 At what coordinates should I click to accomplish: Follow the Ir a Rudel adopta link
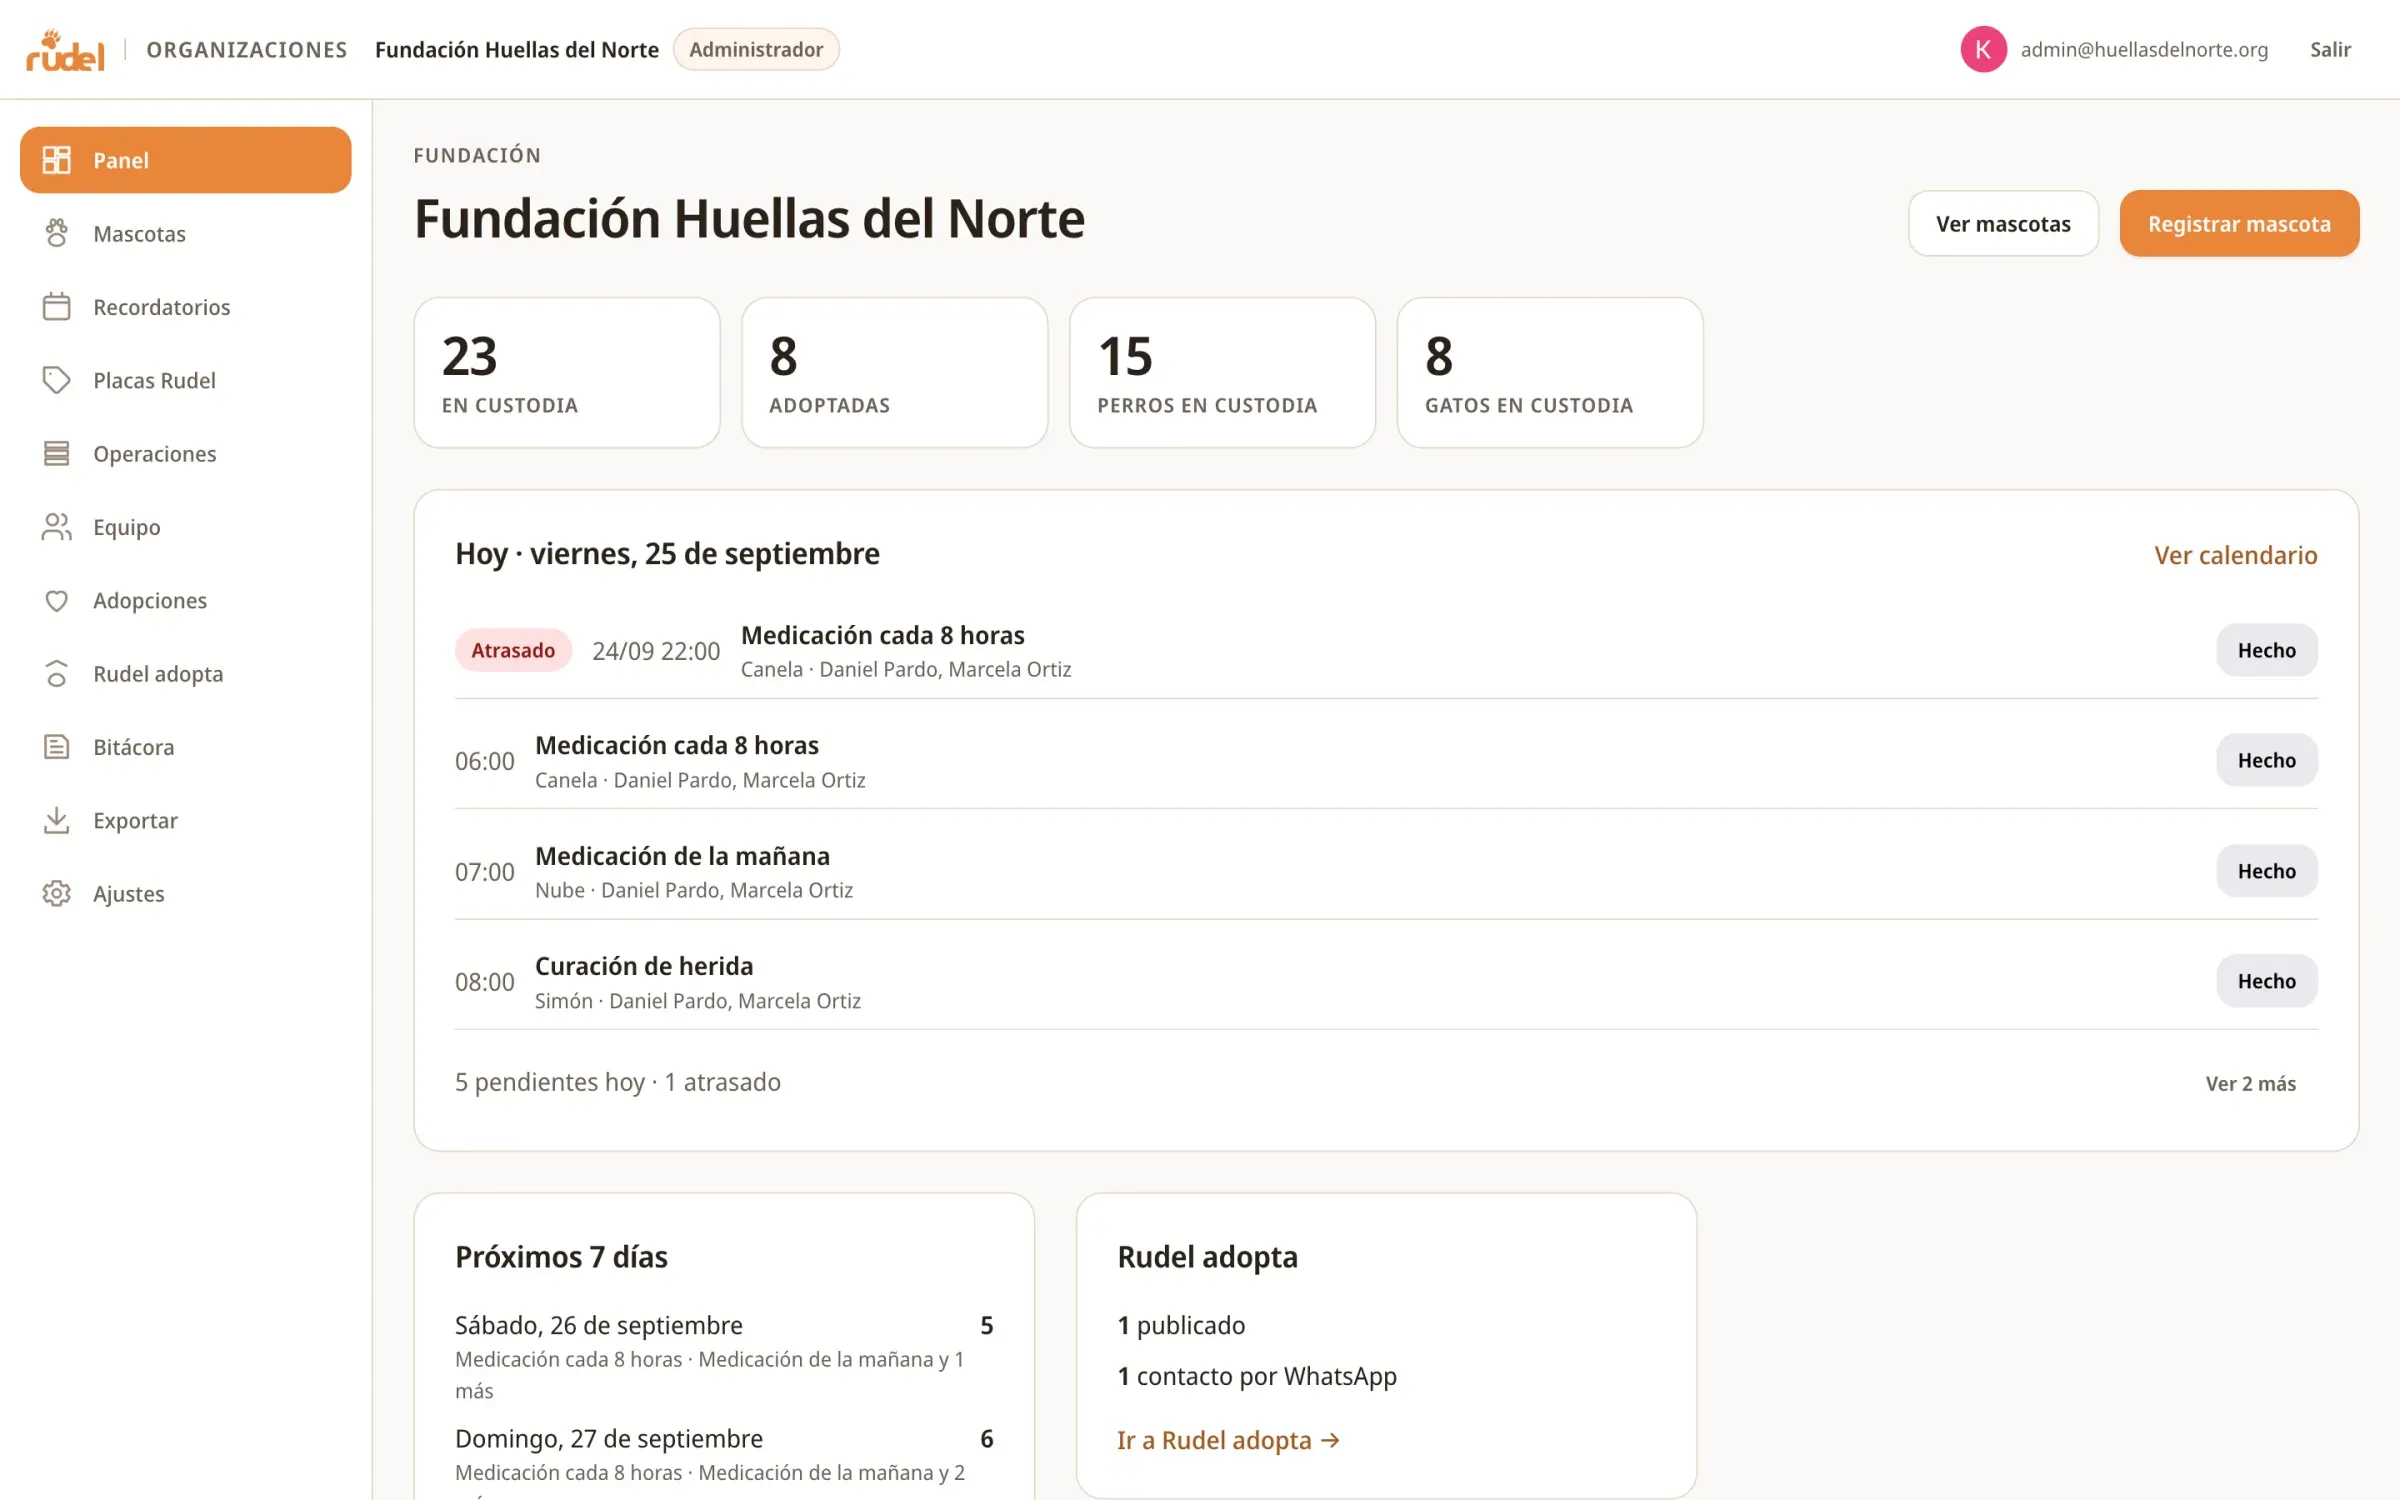tap(1228, 1440)
